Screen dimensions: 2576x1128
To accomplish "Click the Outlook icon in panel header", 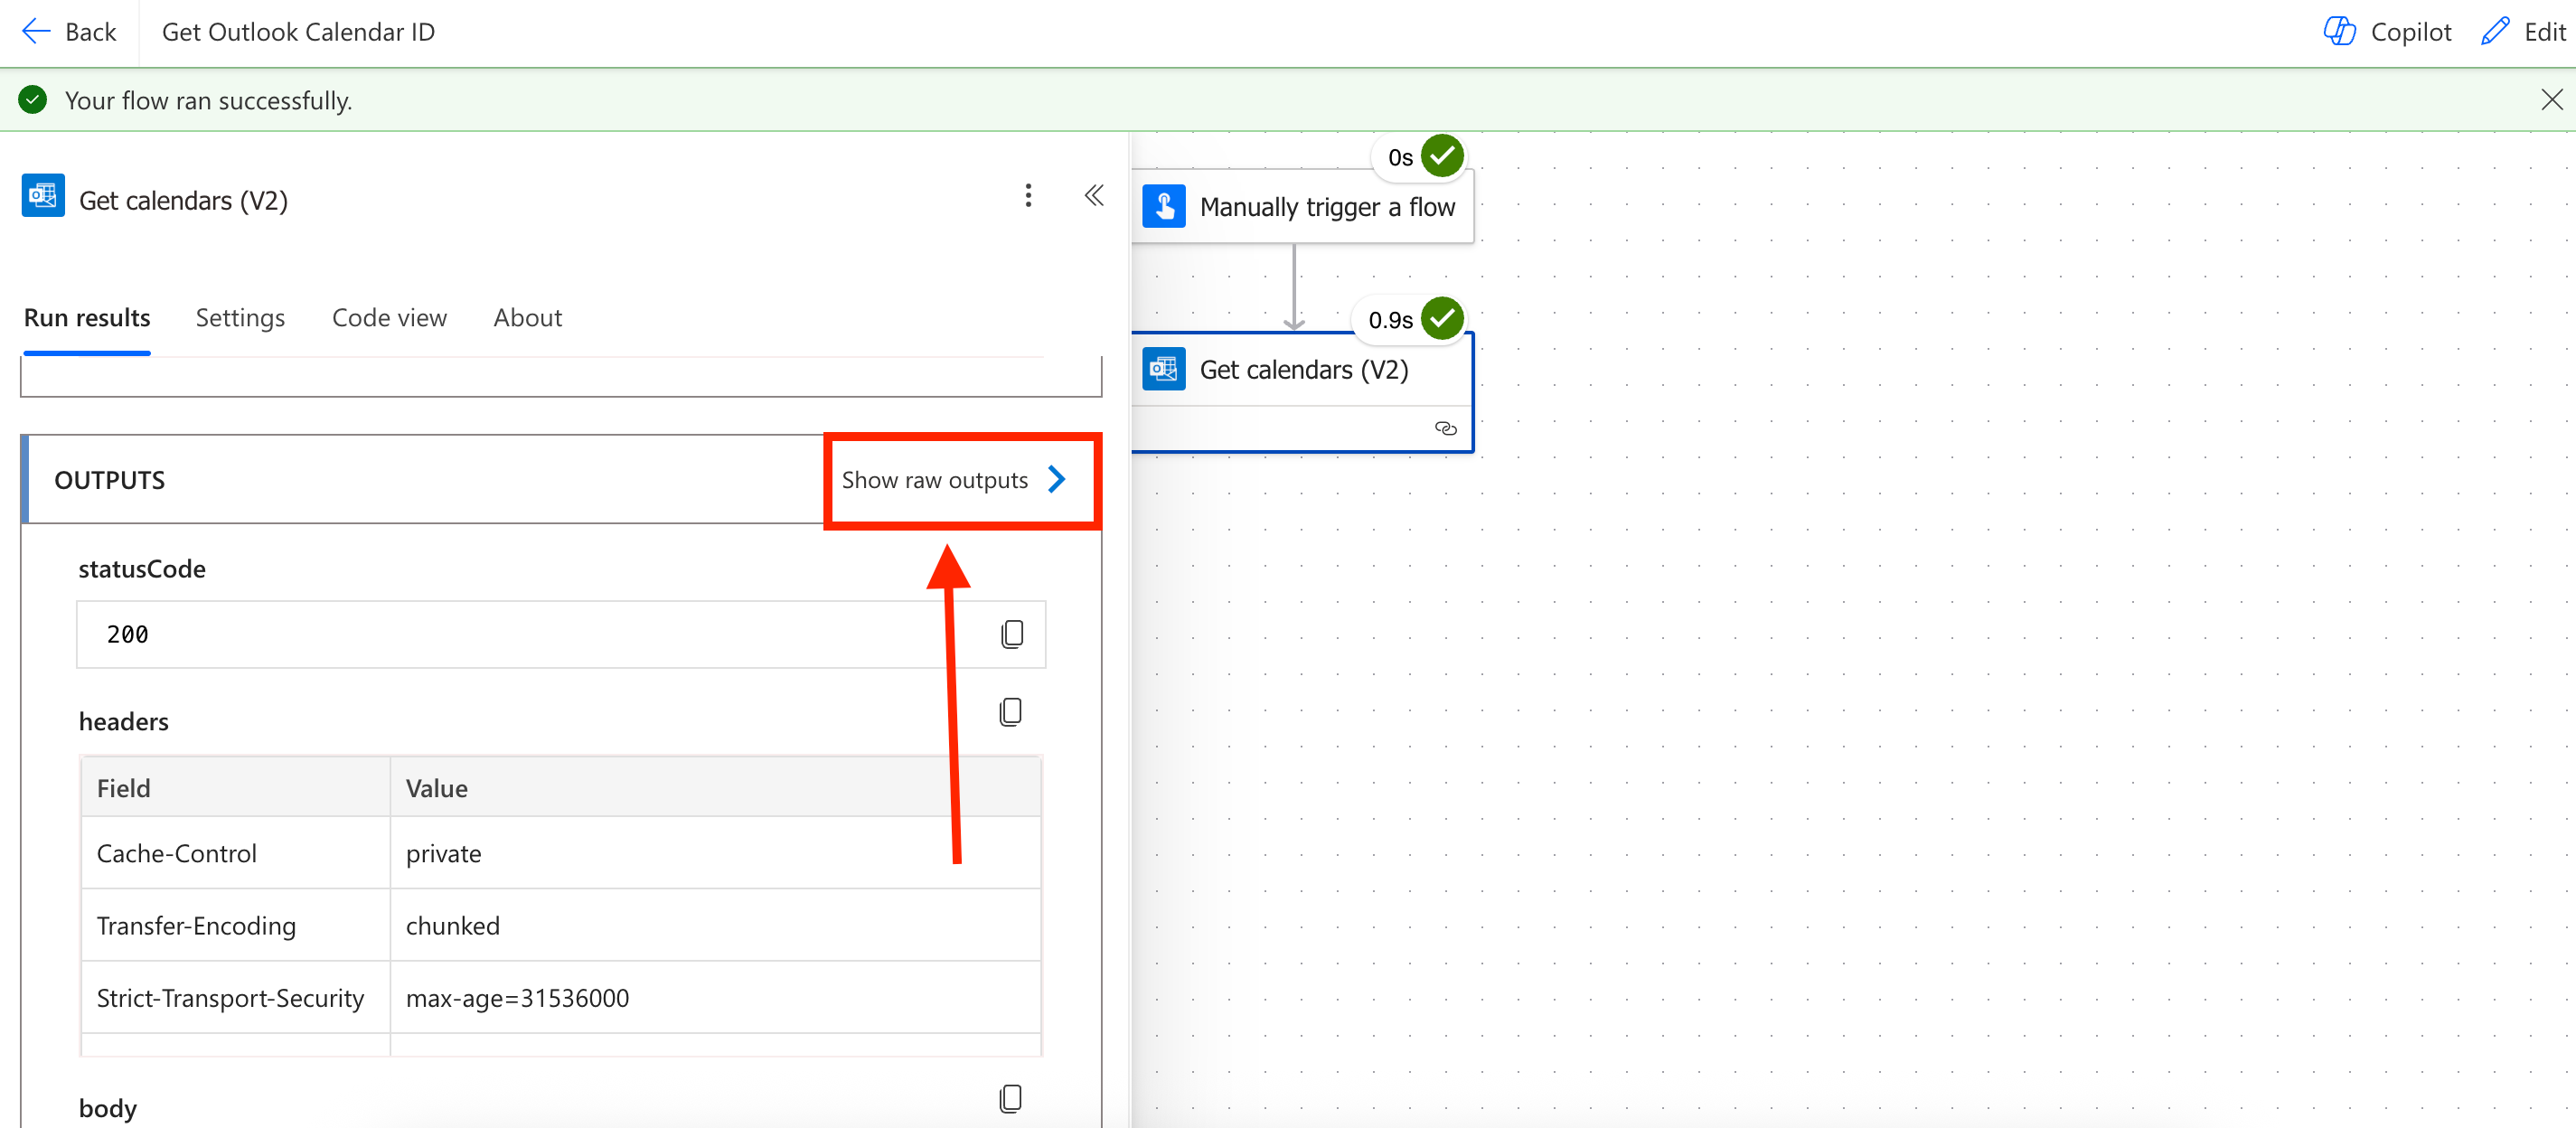I will 43,196.
